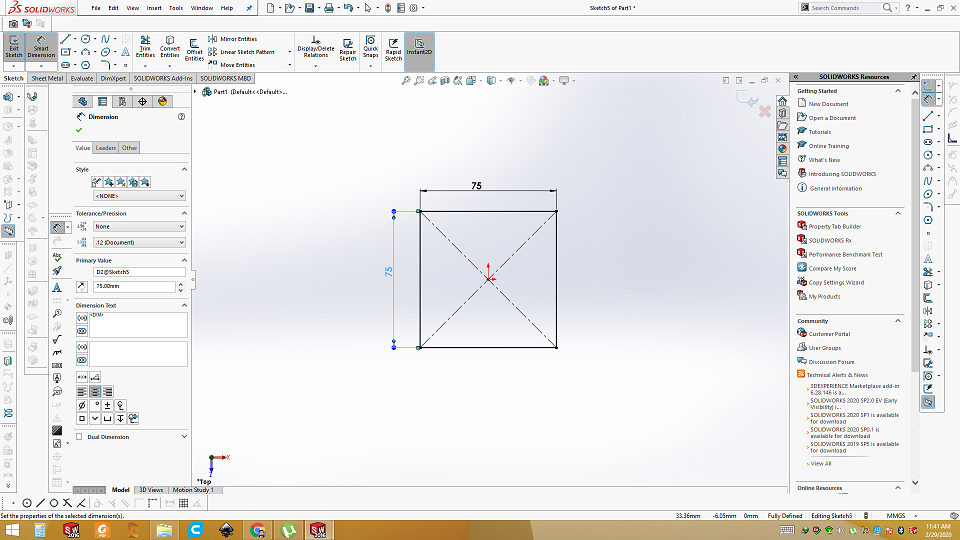Open the Tutorials link

click(x=820, y=132)
